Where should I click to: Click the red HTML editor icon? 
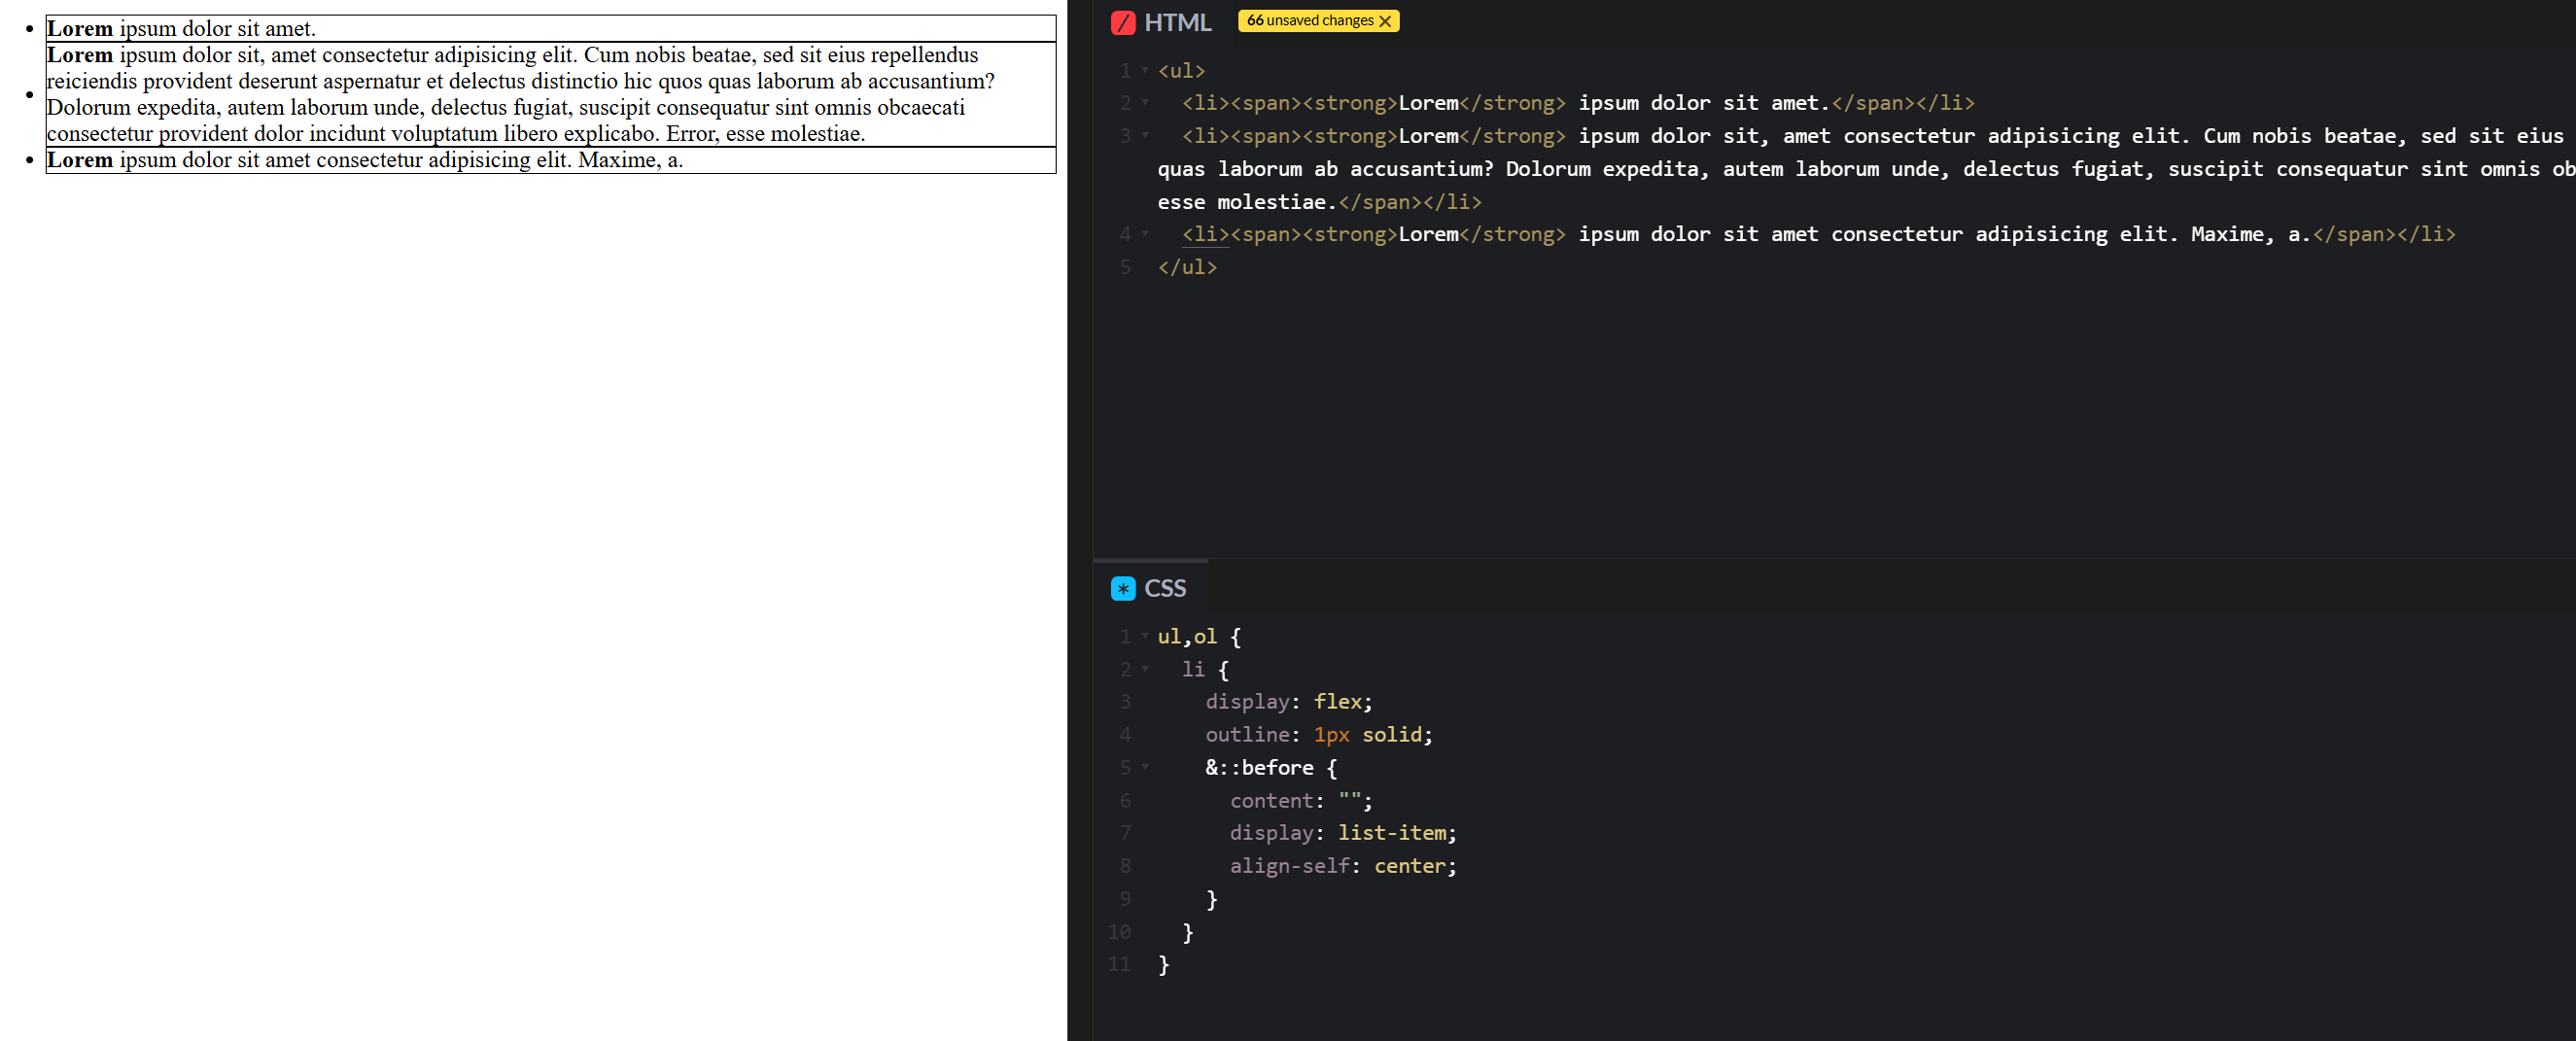click(1123, 22)
